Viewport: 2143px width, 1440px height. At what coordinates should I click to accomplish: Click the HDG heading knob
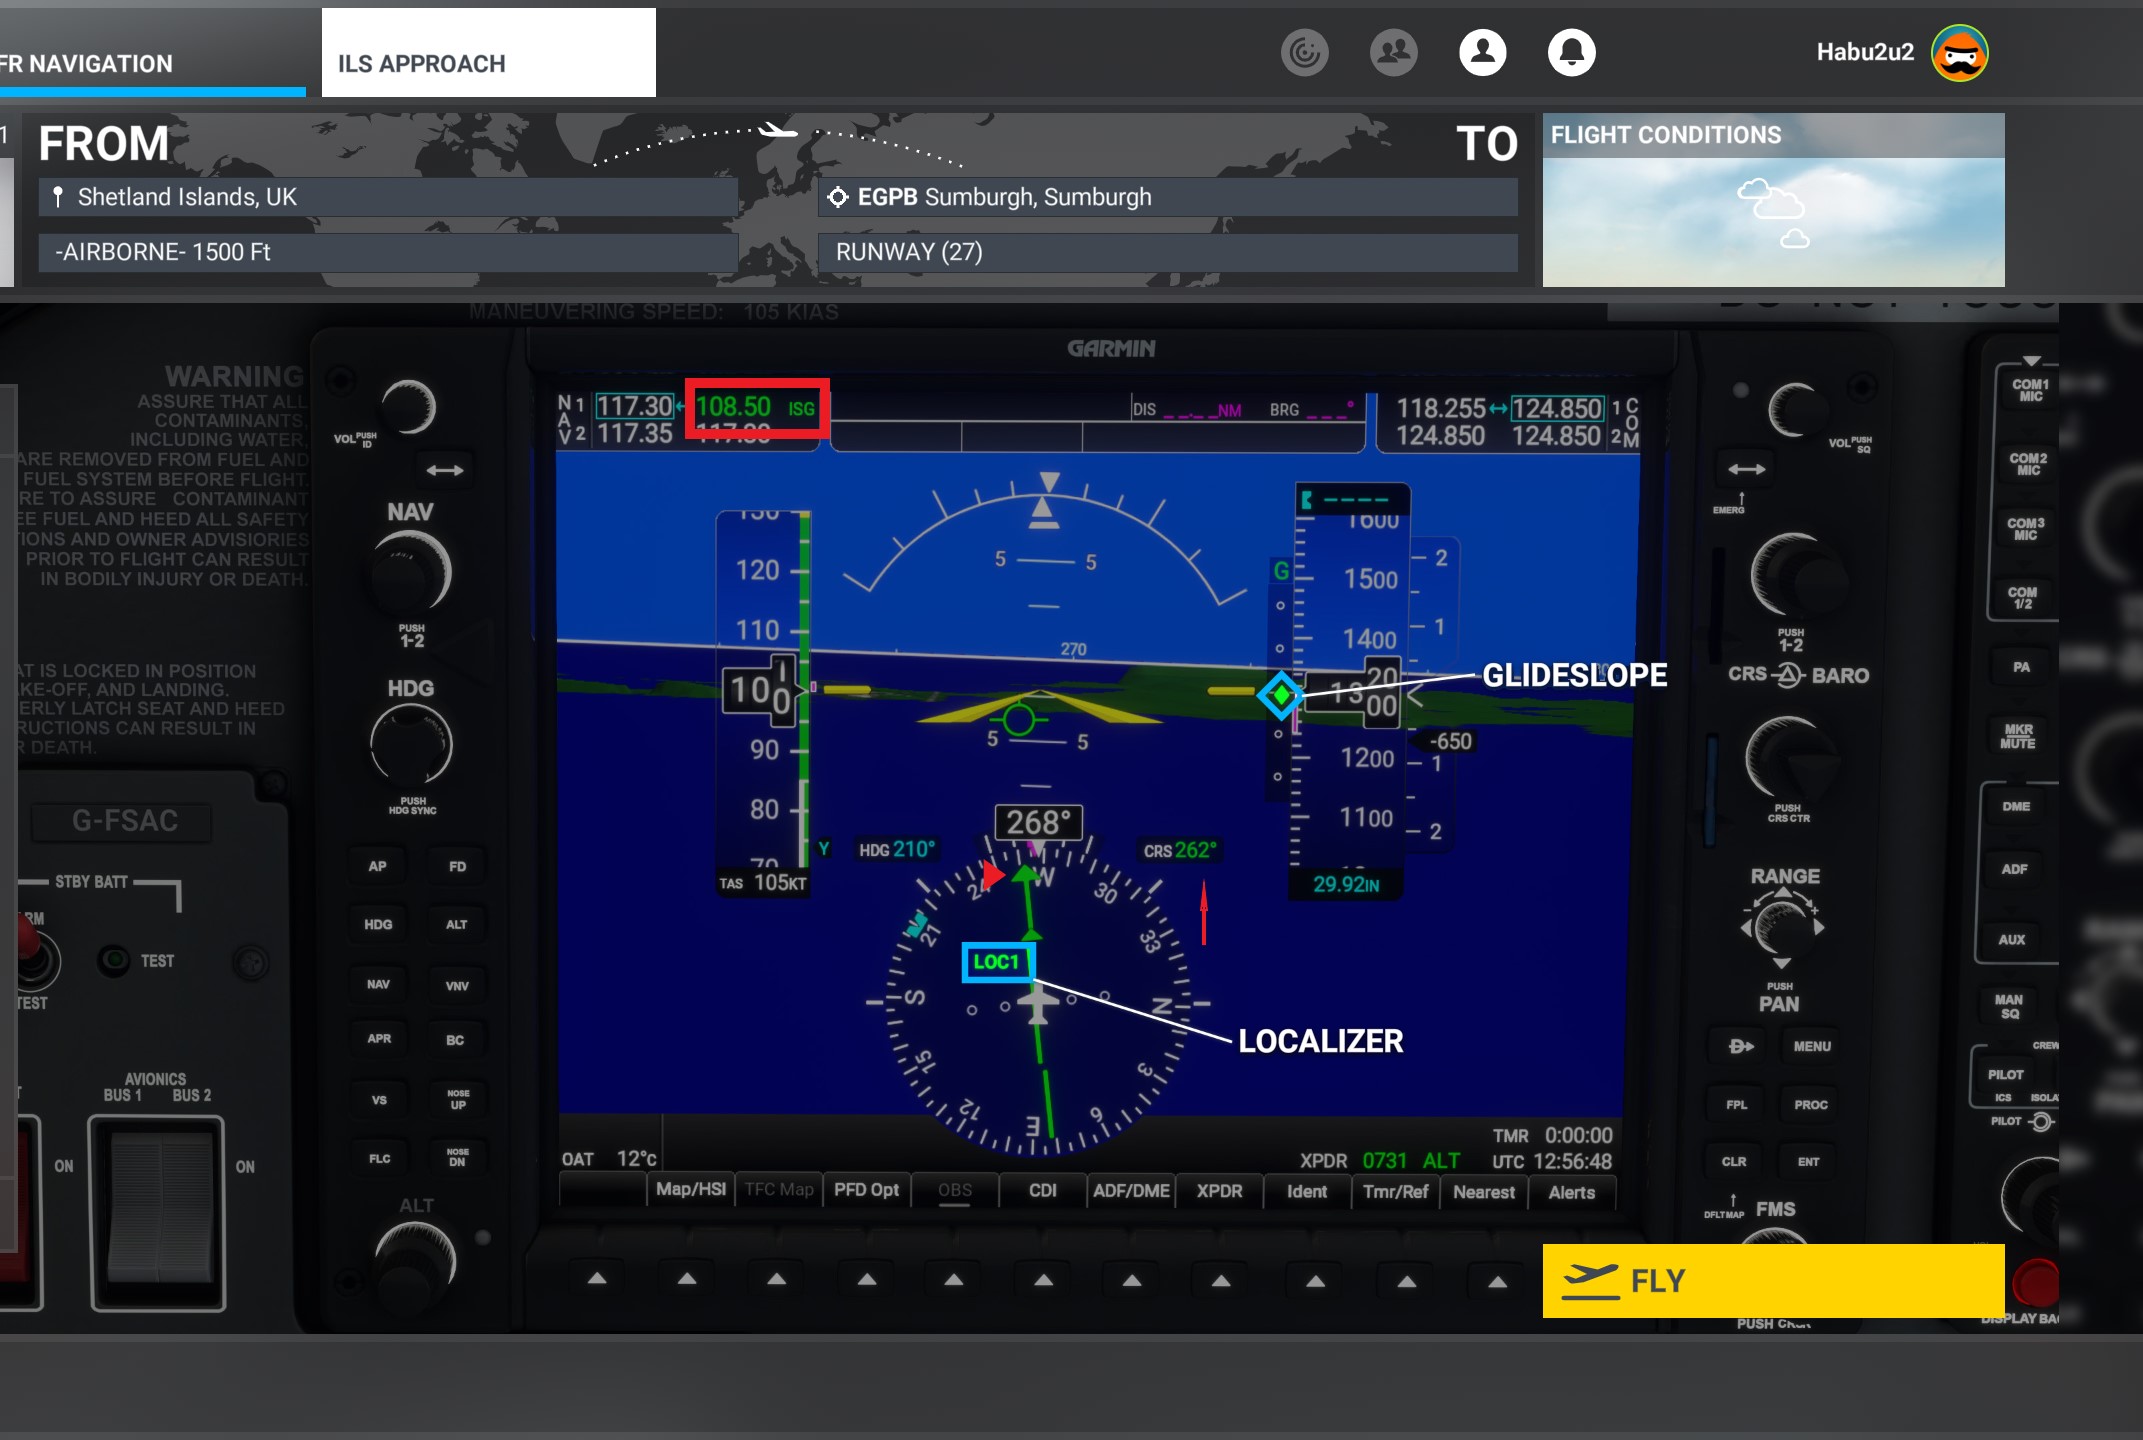coord(411,745)
